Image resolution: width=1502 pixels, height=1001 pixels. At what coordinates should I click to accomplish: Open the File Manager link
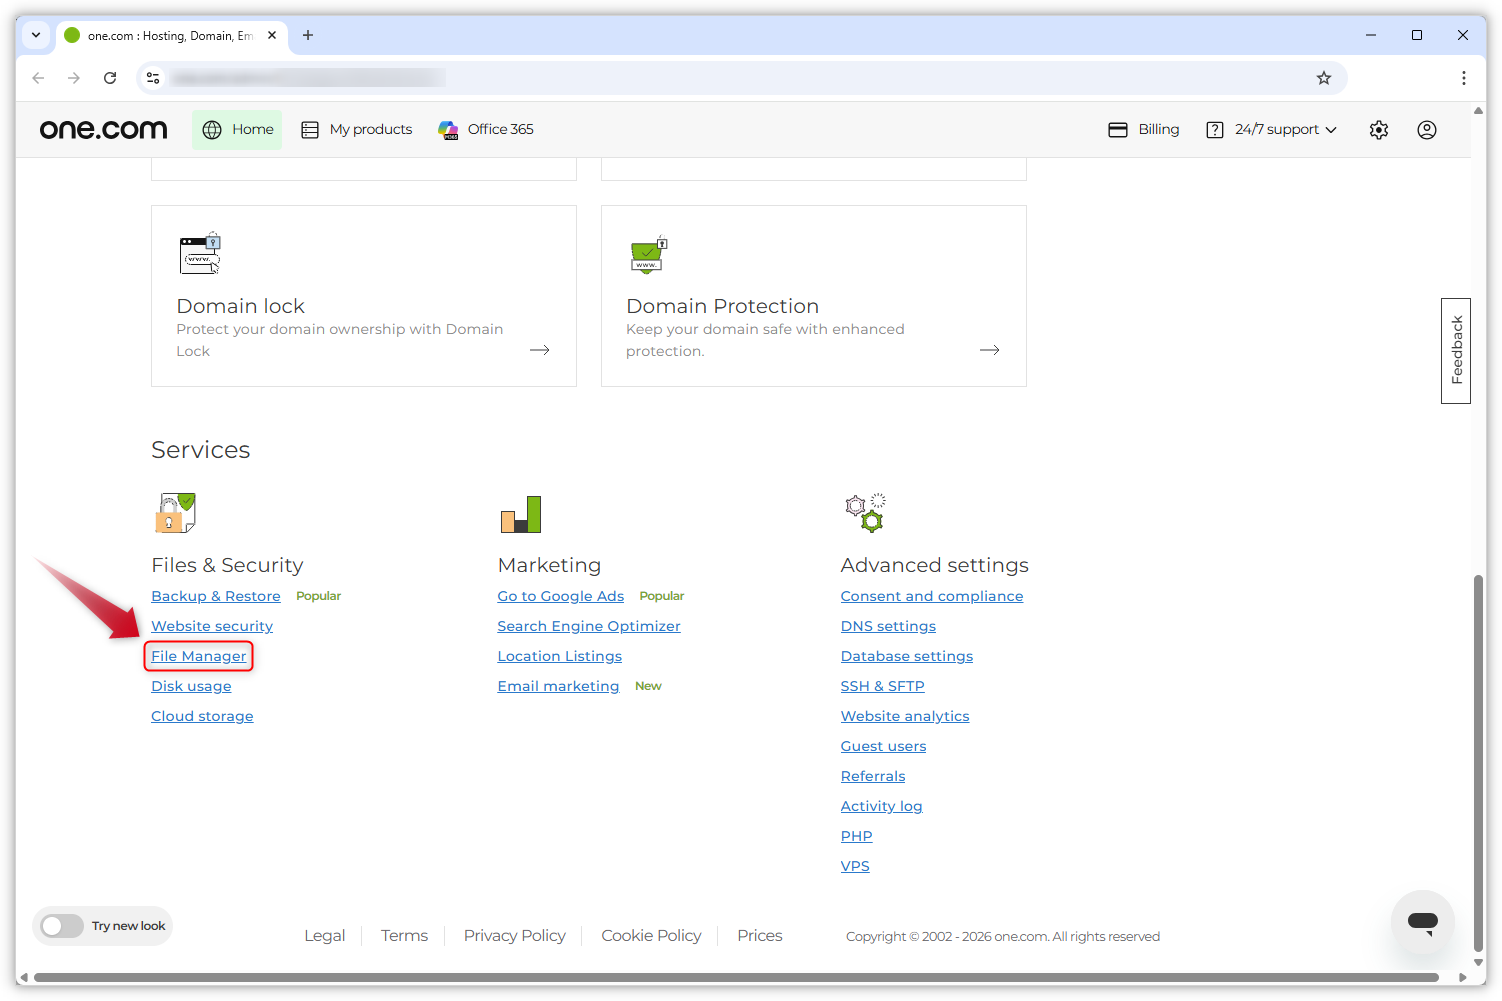[198, 655]
